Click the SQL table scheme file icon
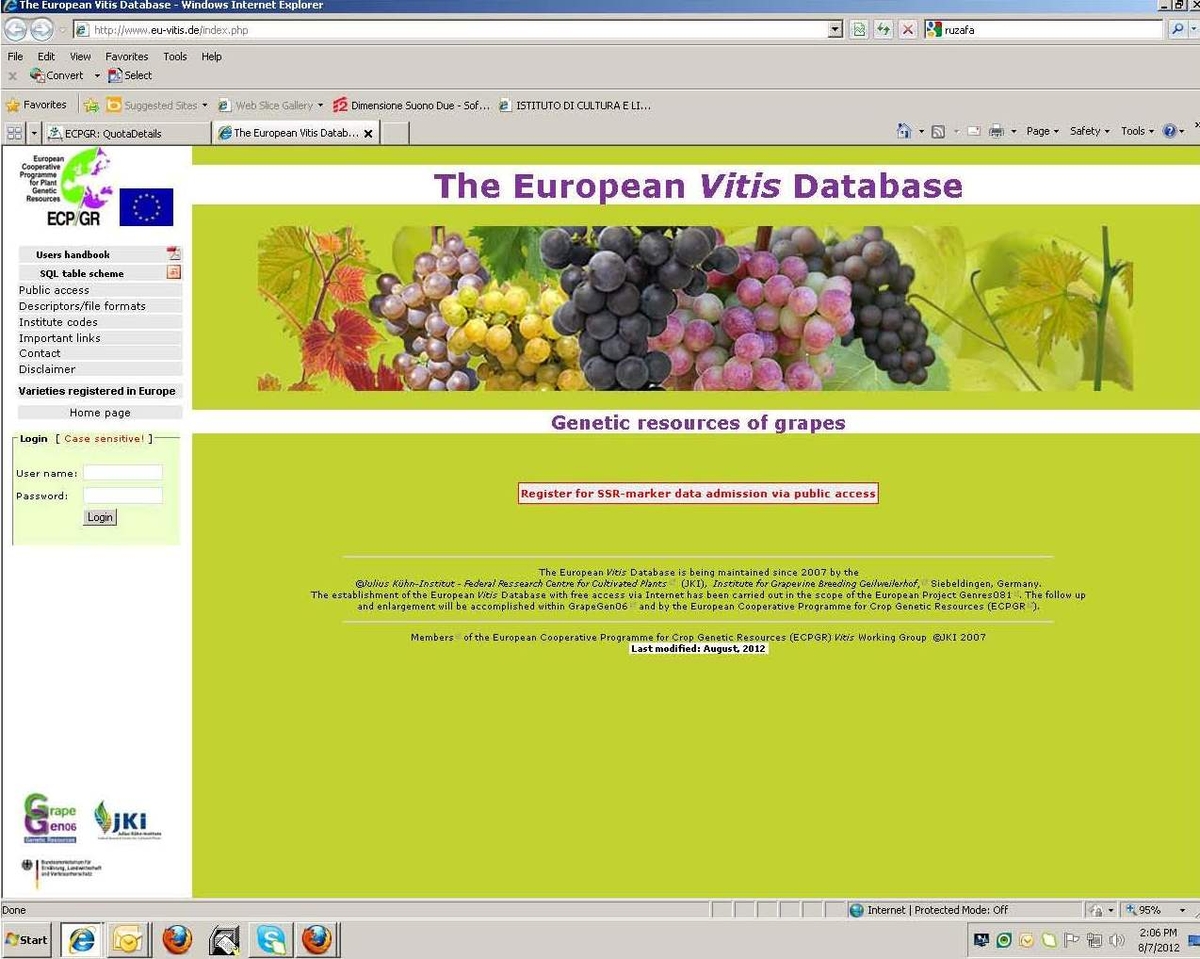 point(172,272)
